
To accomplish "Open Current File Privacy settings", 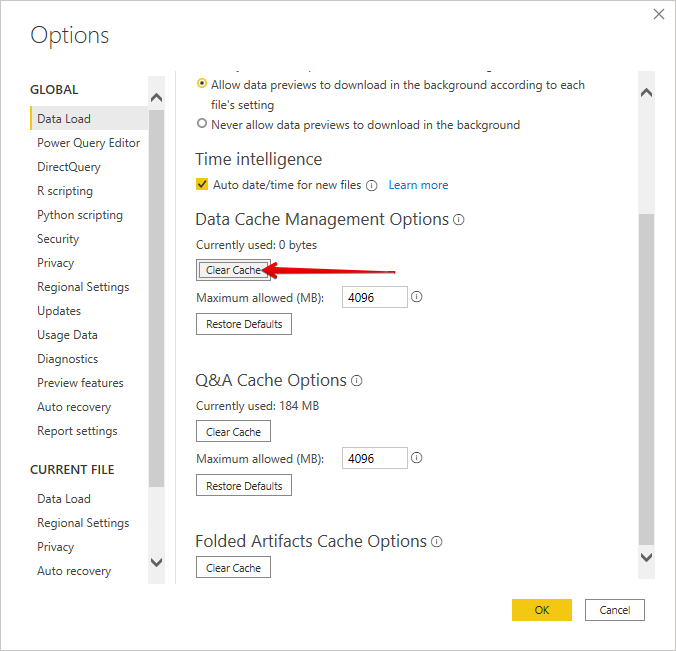I will (x=55, y=547).
